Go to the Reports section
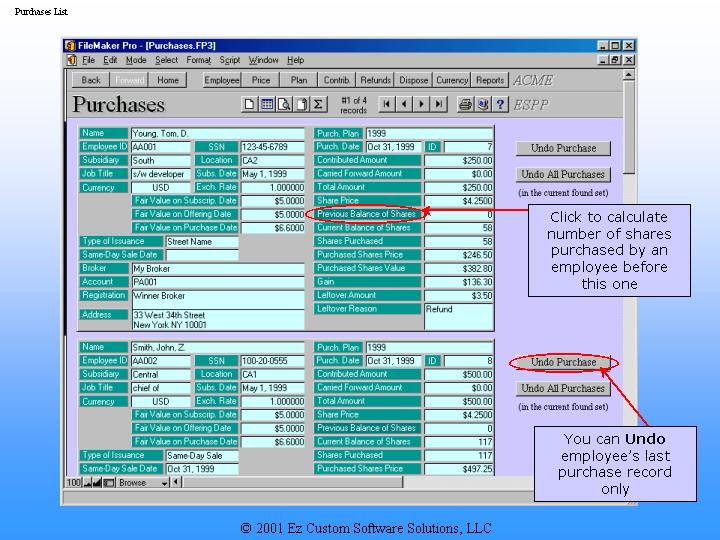720x540 pixels. tap(490, 80)
